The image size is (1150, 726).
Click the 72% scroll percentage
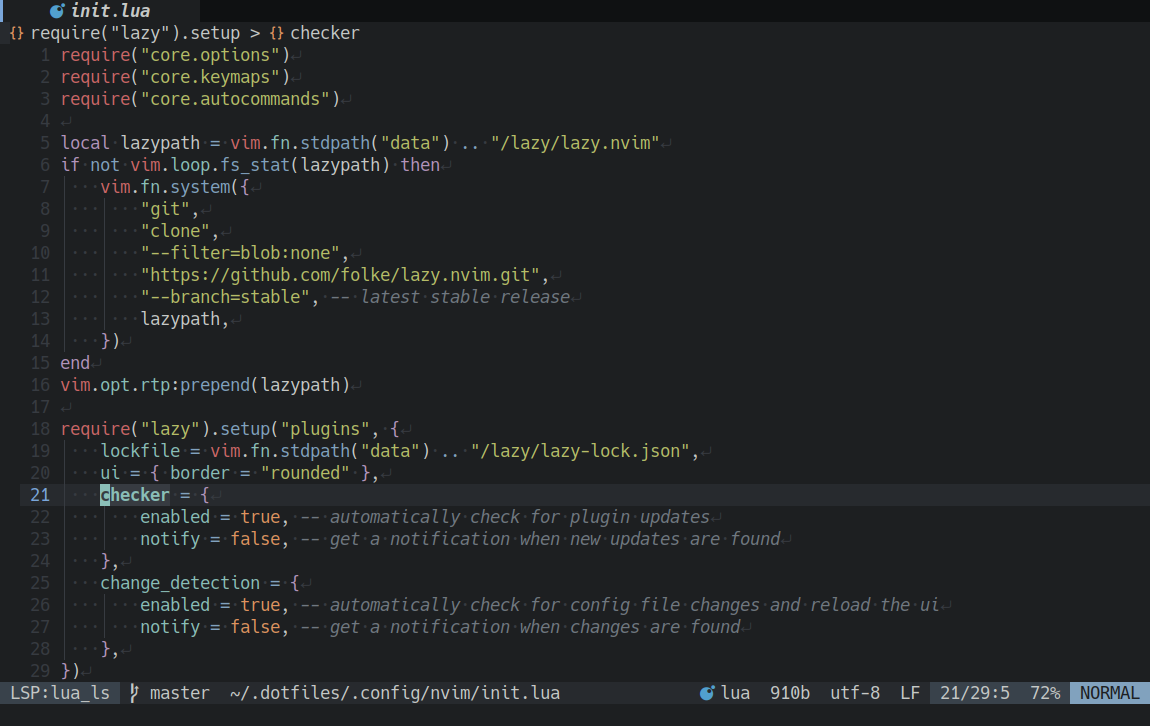1045,693
